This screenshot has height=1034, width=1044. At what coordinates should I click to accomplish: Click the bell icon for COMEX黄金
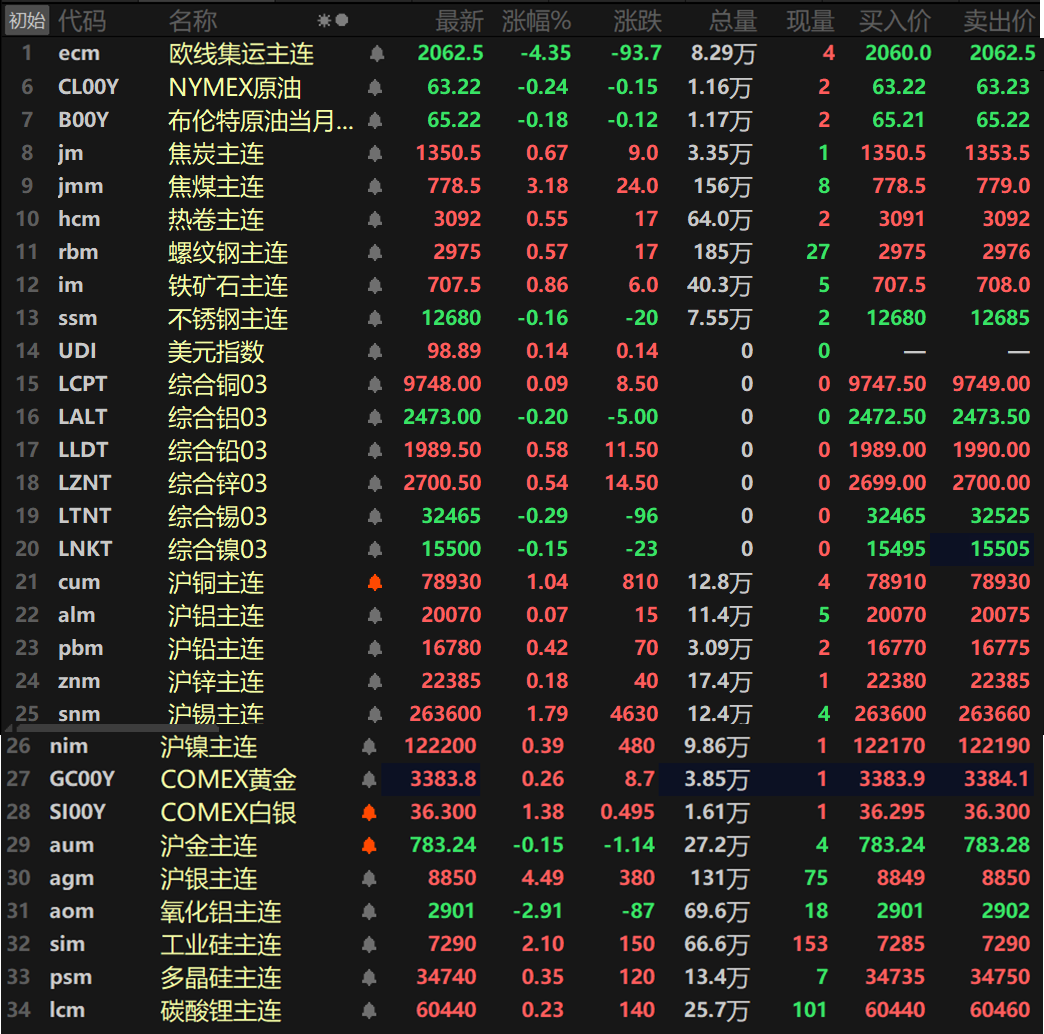coord(369,779)
